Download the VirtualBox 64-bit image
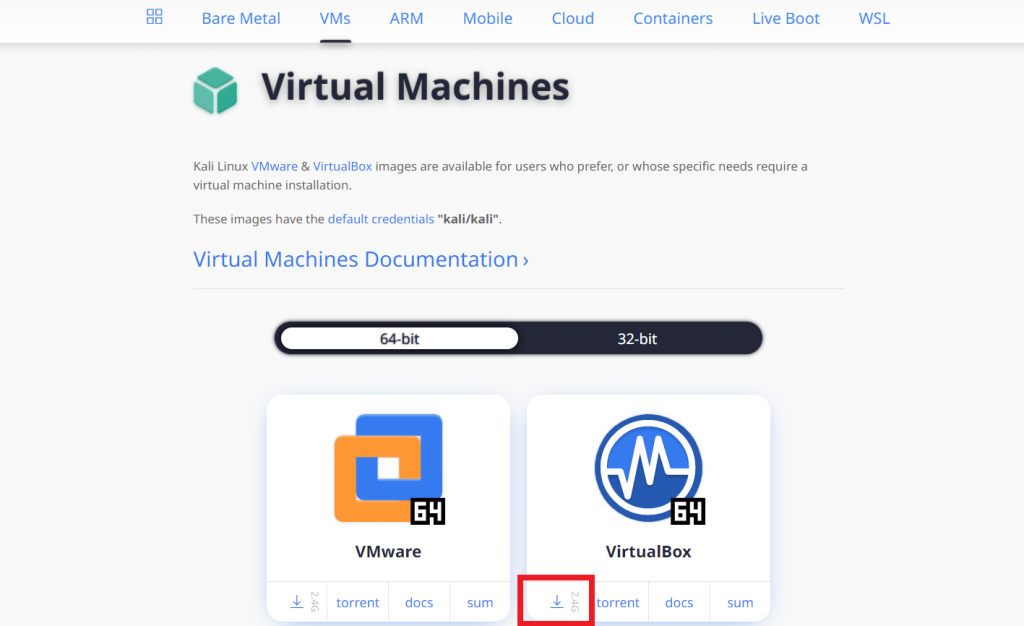 coord(557,602)
